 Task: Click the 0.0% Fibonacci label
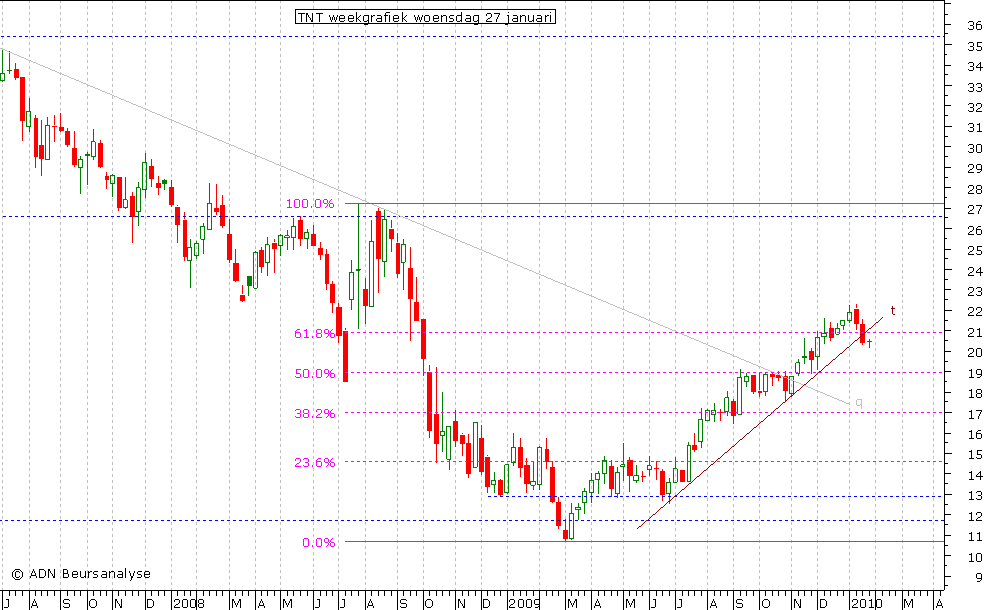click(318, 543)
